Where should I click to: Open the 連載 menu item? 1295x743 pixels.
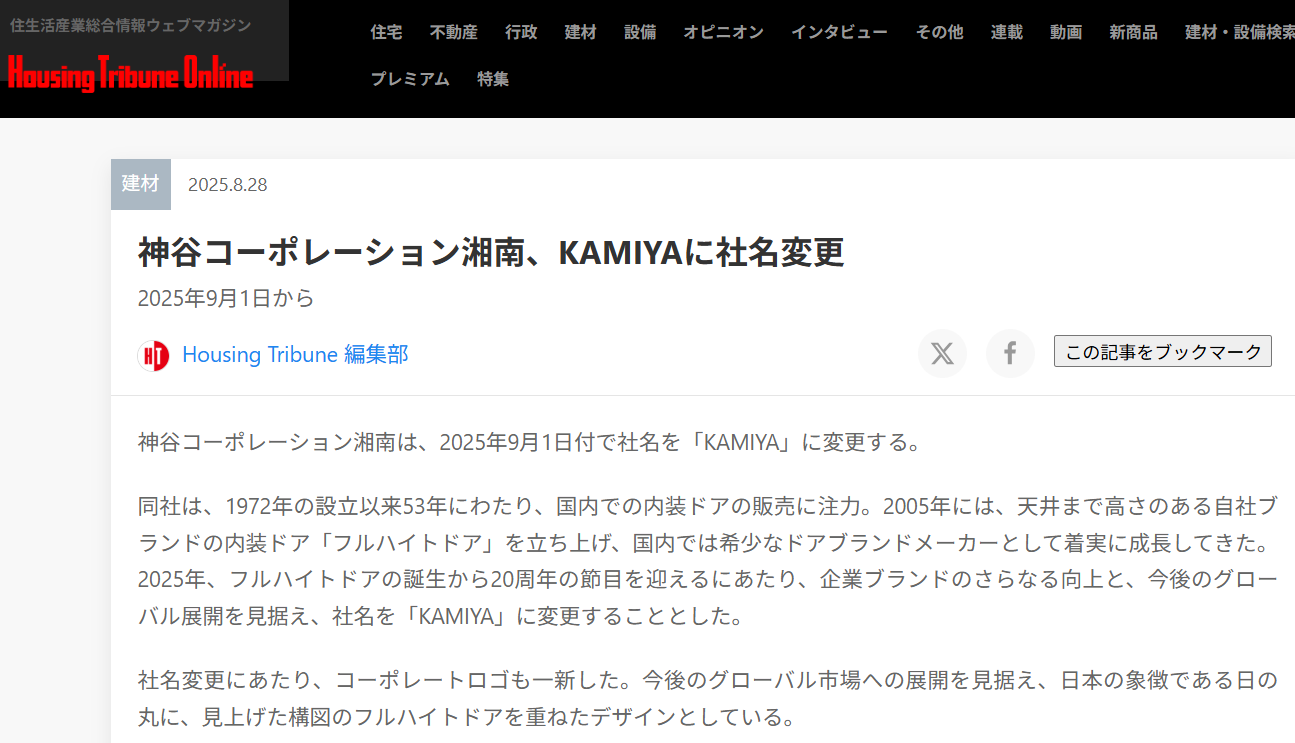click(1007, 32)
